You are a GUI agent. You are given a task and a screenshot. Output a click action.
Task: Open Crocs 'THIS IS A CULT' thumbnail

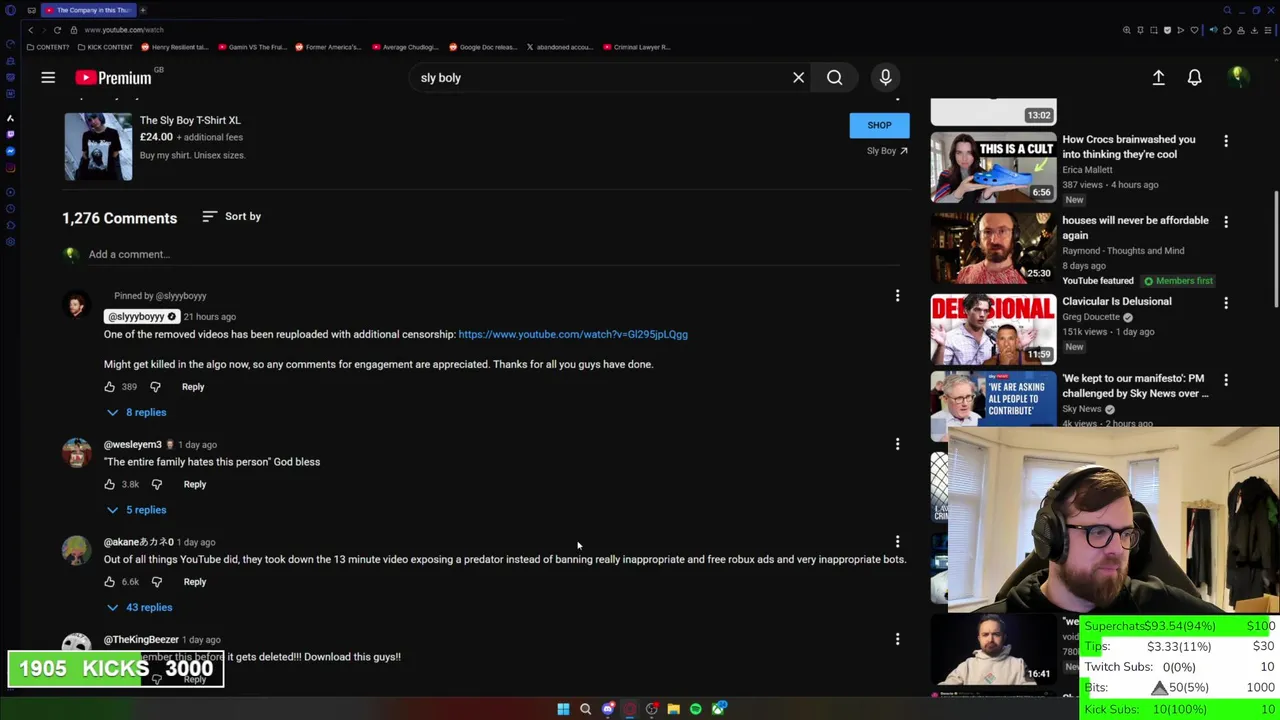[x=993, y=167]
